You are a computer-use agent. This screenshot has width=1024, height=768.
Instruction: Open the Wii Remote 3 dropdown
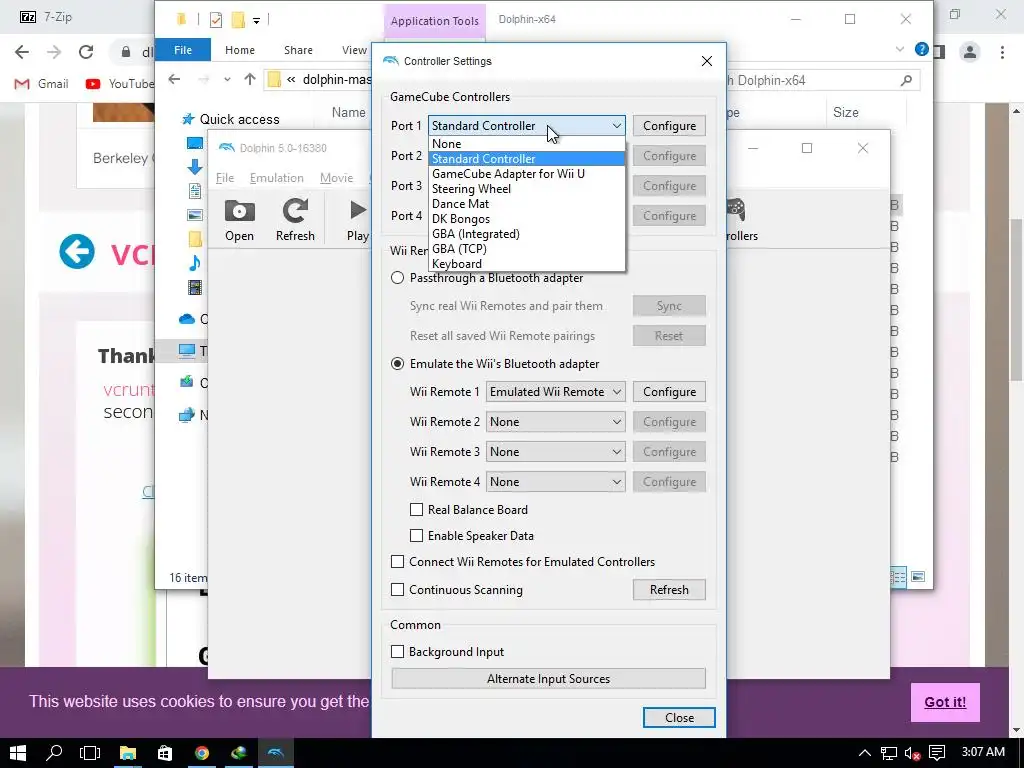tap(555, 452)
